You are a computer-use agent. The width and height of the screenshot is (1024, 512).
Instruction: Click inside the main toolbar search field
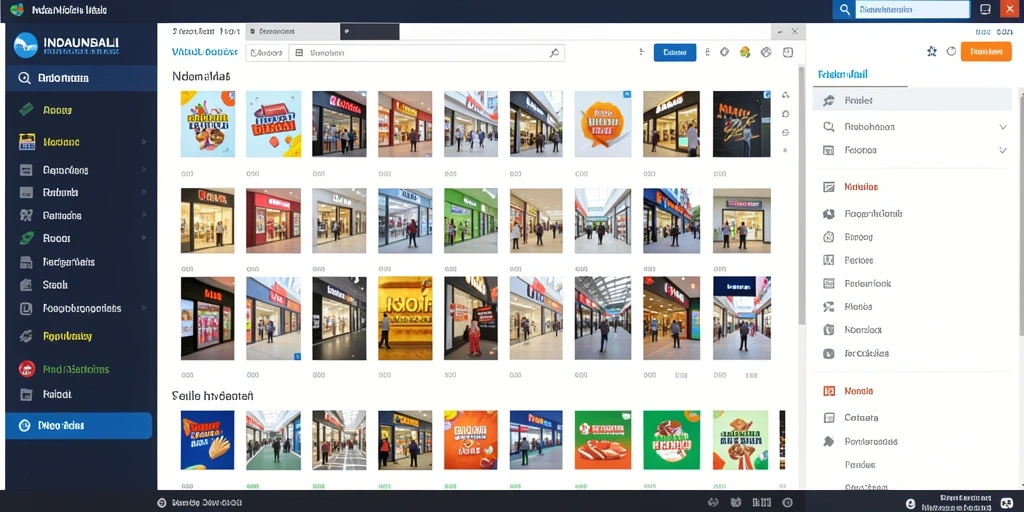point(426,53)
